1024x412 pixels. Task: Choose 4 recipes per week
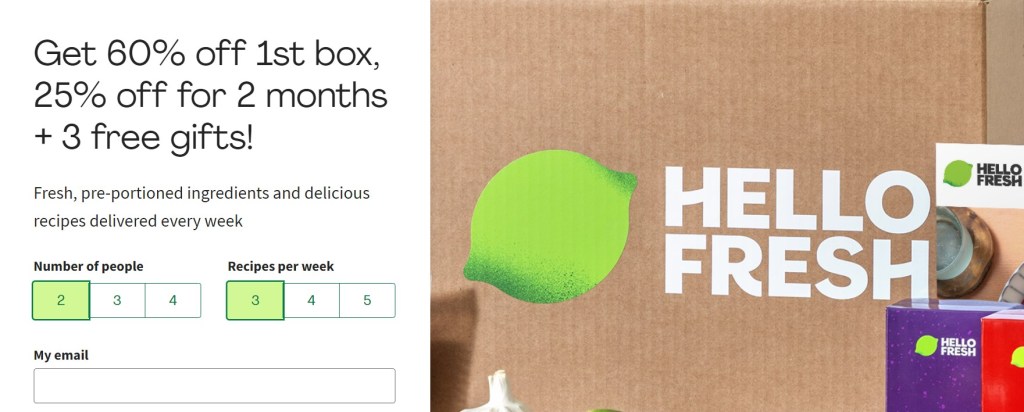[311, 300]
